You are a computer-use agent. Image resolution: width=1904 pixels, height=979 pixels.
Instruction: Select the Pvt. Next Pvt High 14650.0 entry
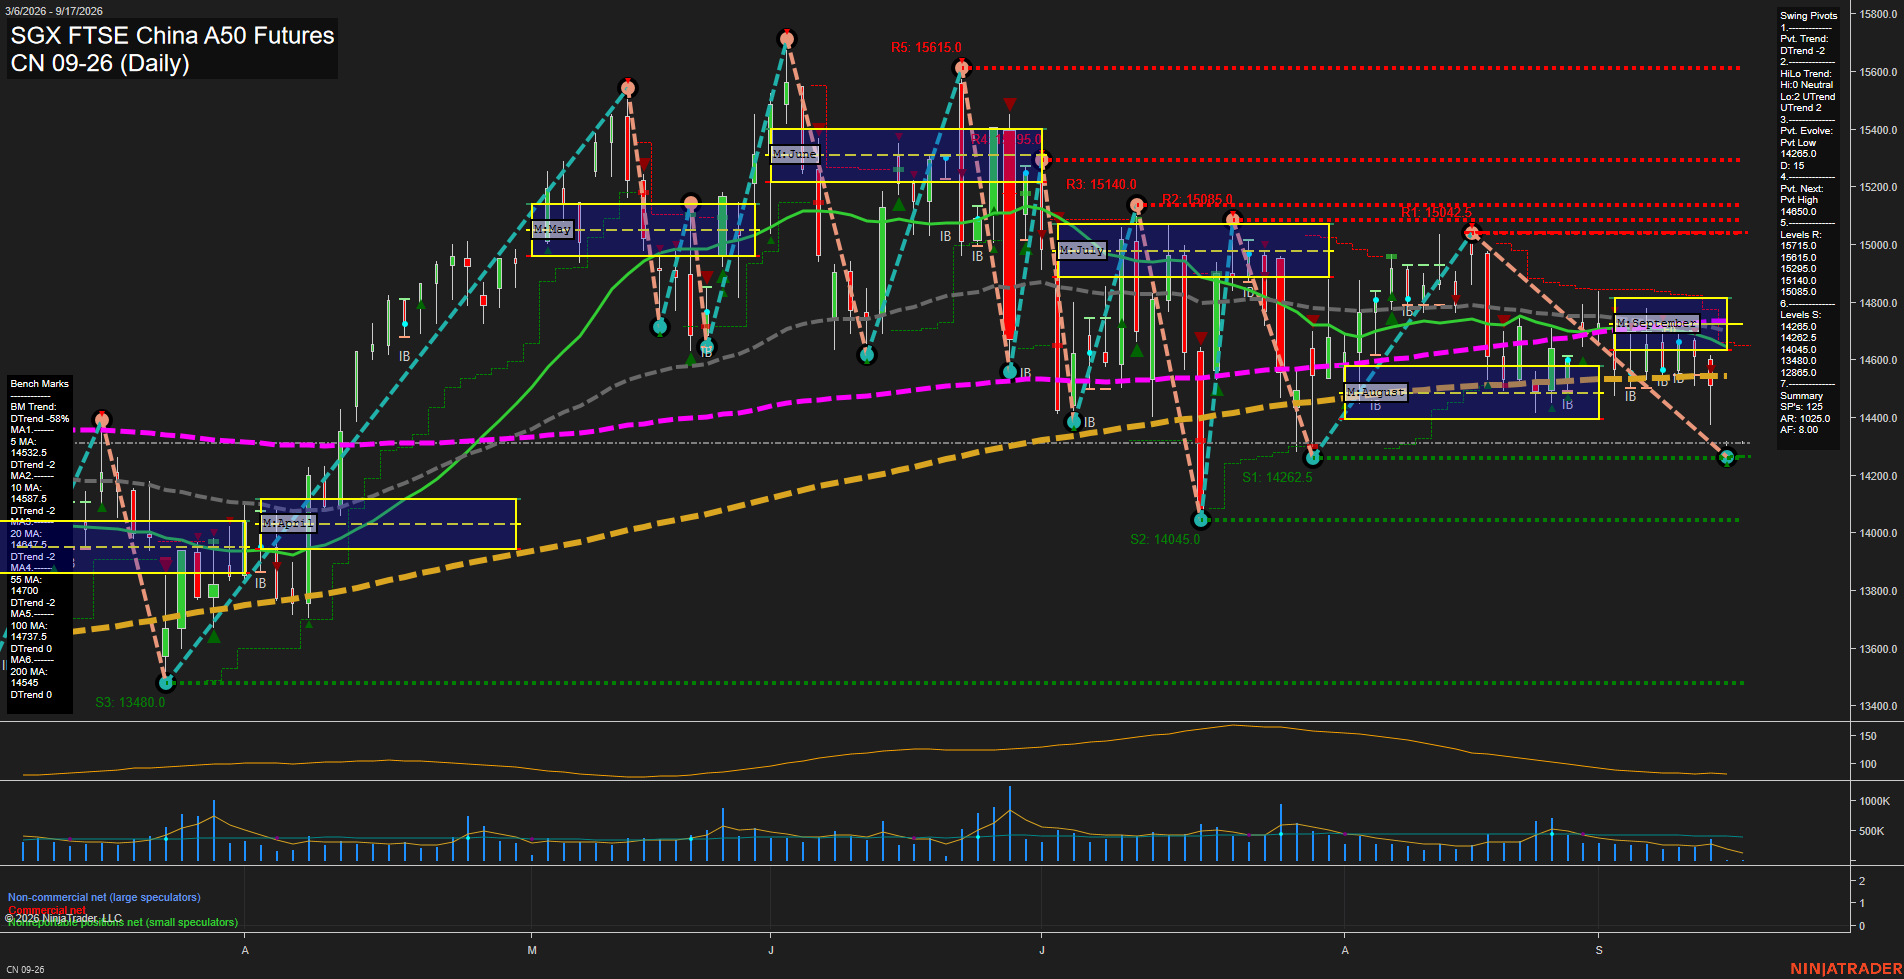point(1802,200)
